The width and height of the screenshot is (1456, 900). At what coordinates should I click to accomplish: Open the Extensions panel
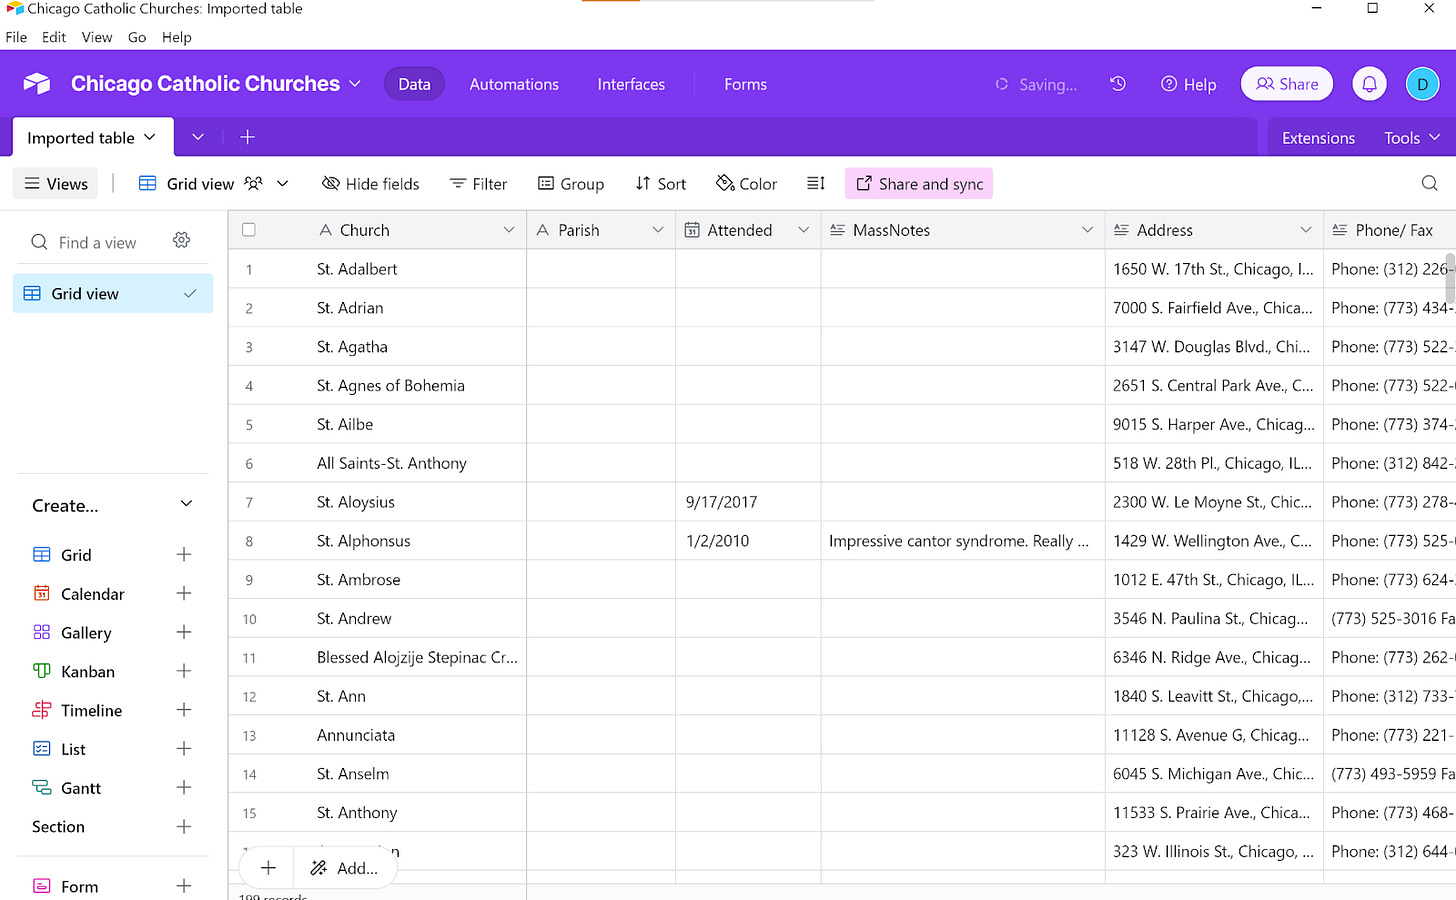pos(1318,138)
